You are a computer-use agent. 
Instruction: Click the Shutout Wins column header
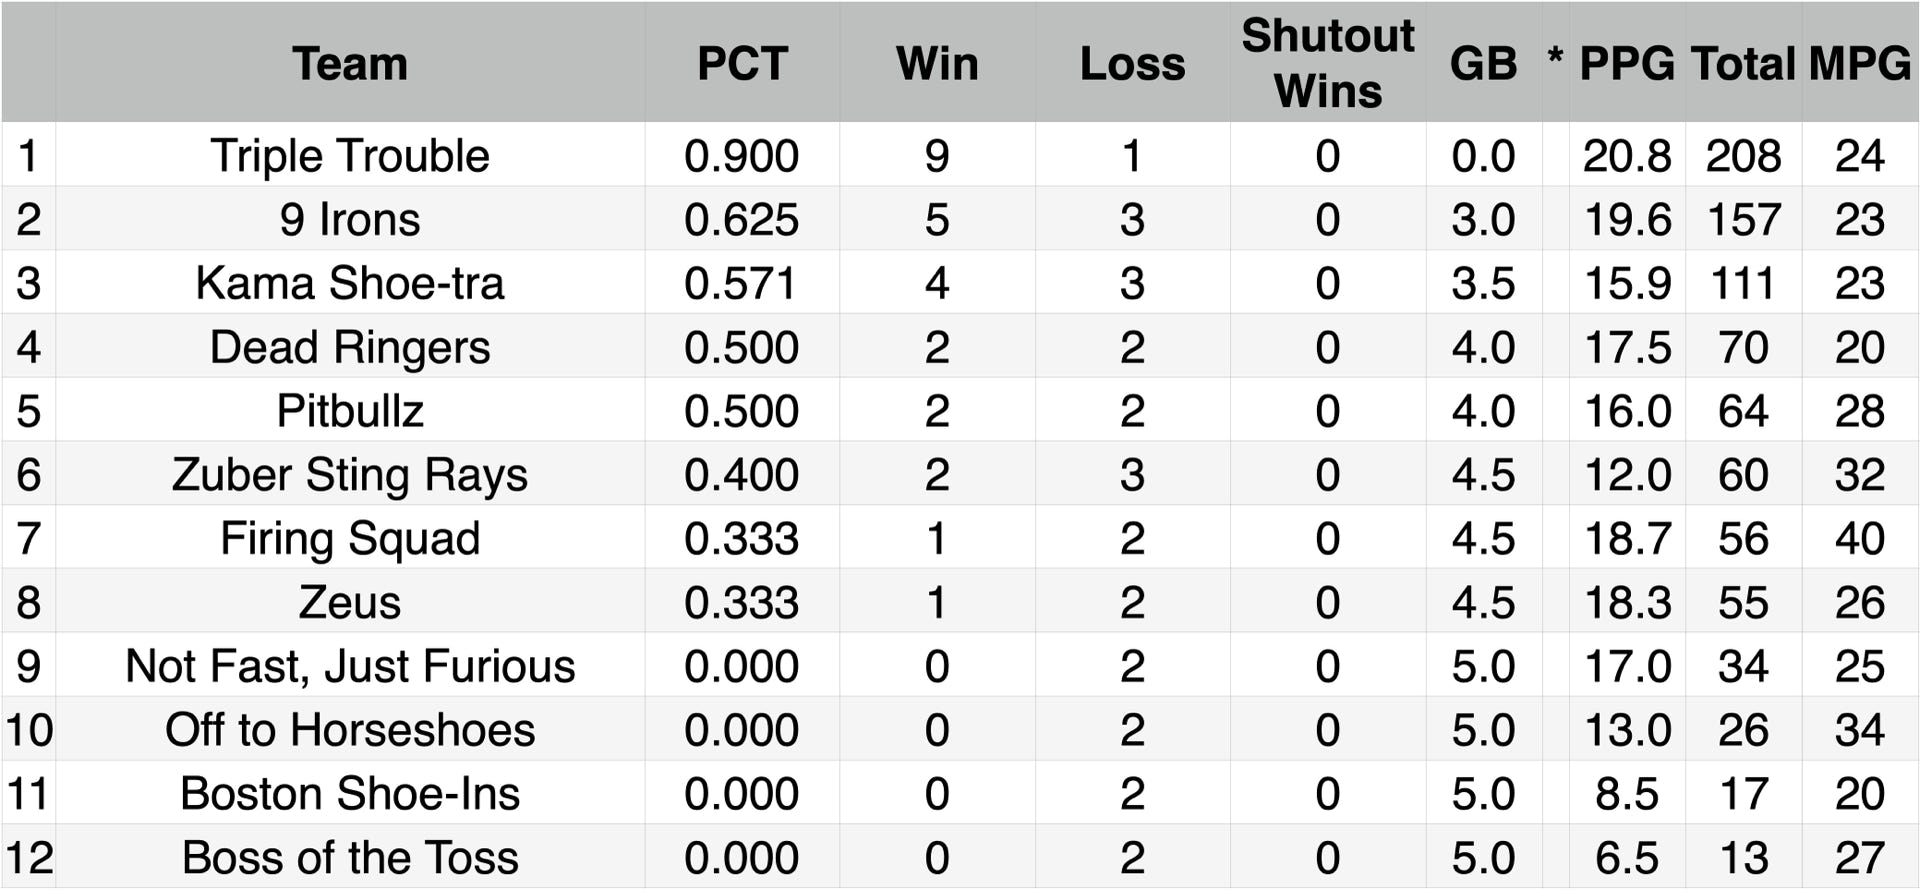pyautogui.click(x=1327, y=63)
